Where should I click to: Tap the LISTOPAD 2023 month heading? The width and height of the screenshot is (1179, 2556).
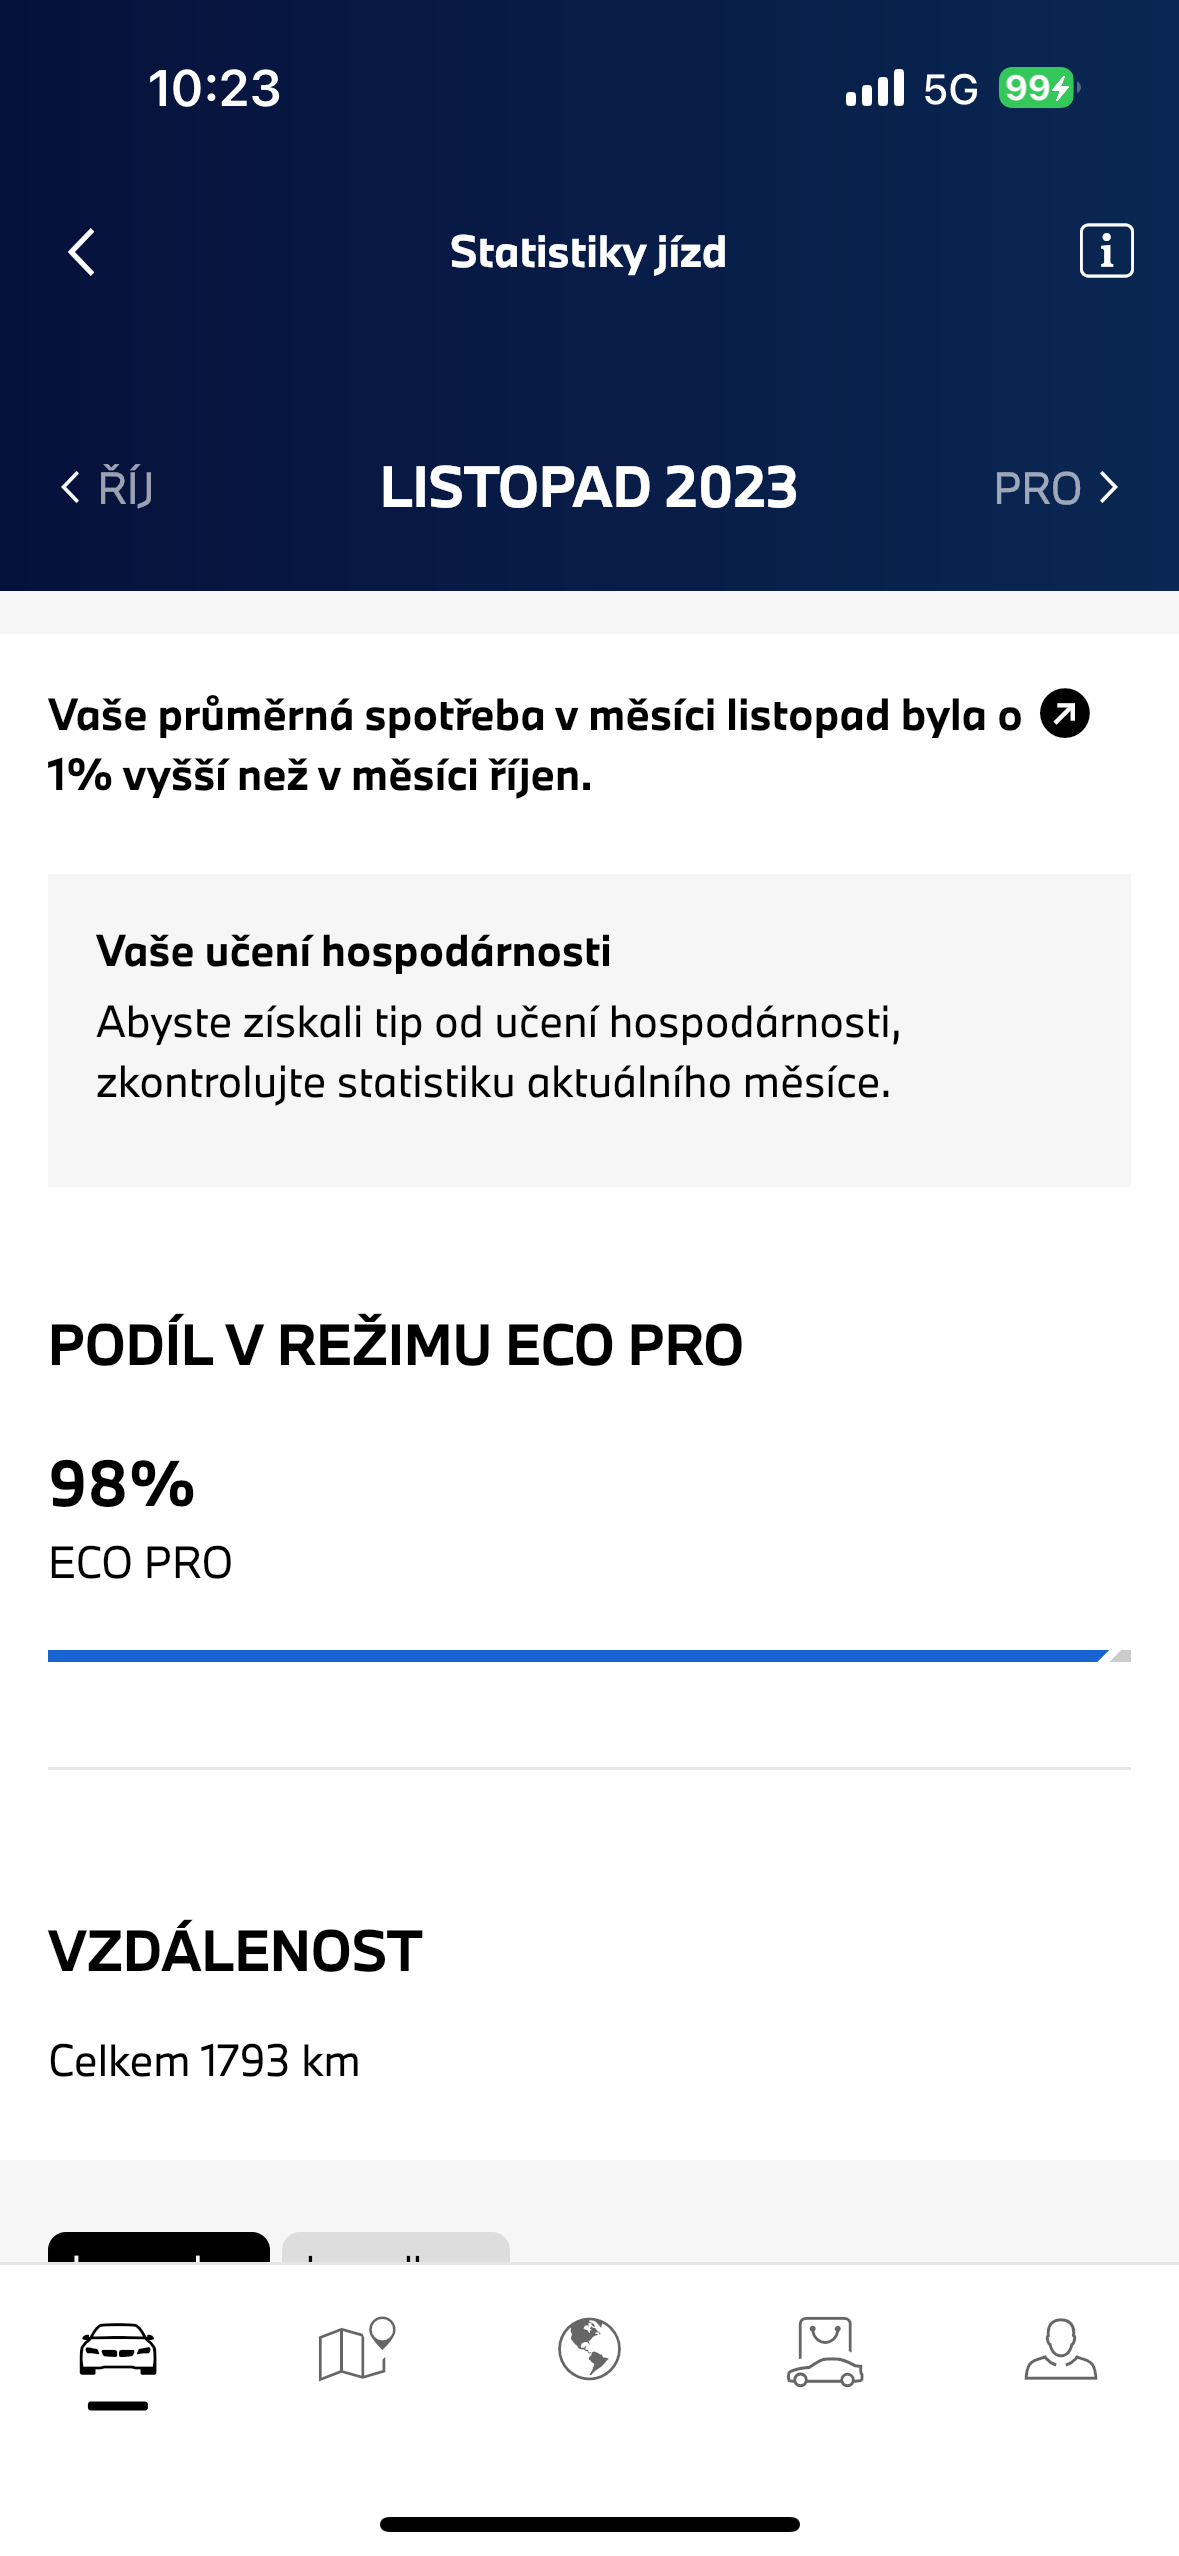(x=589, y=488)
